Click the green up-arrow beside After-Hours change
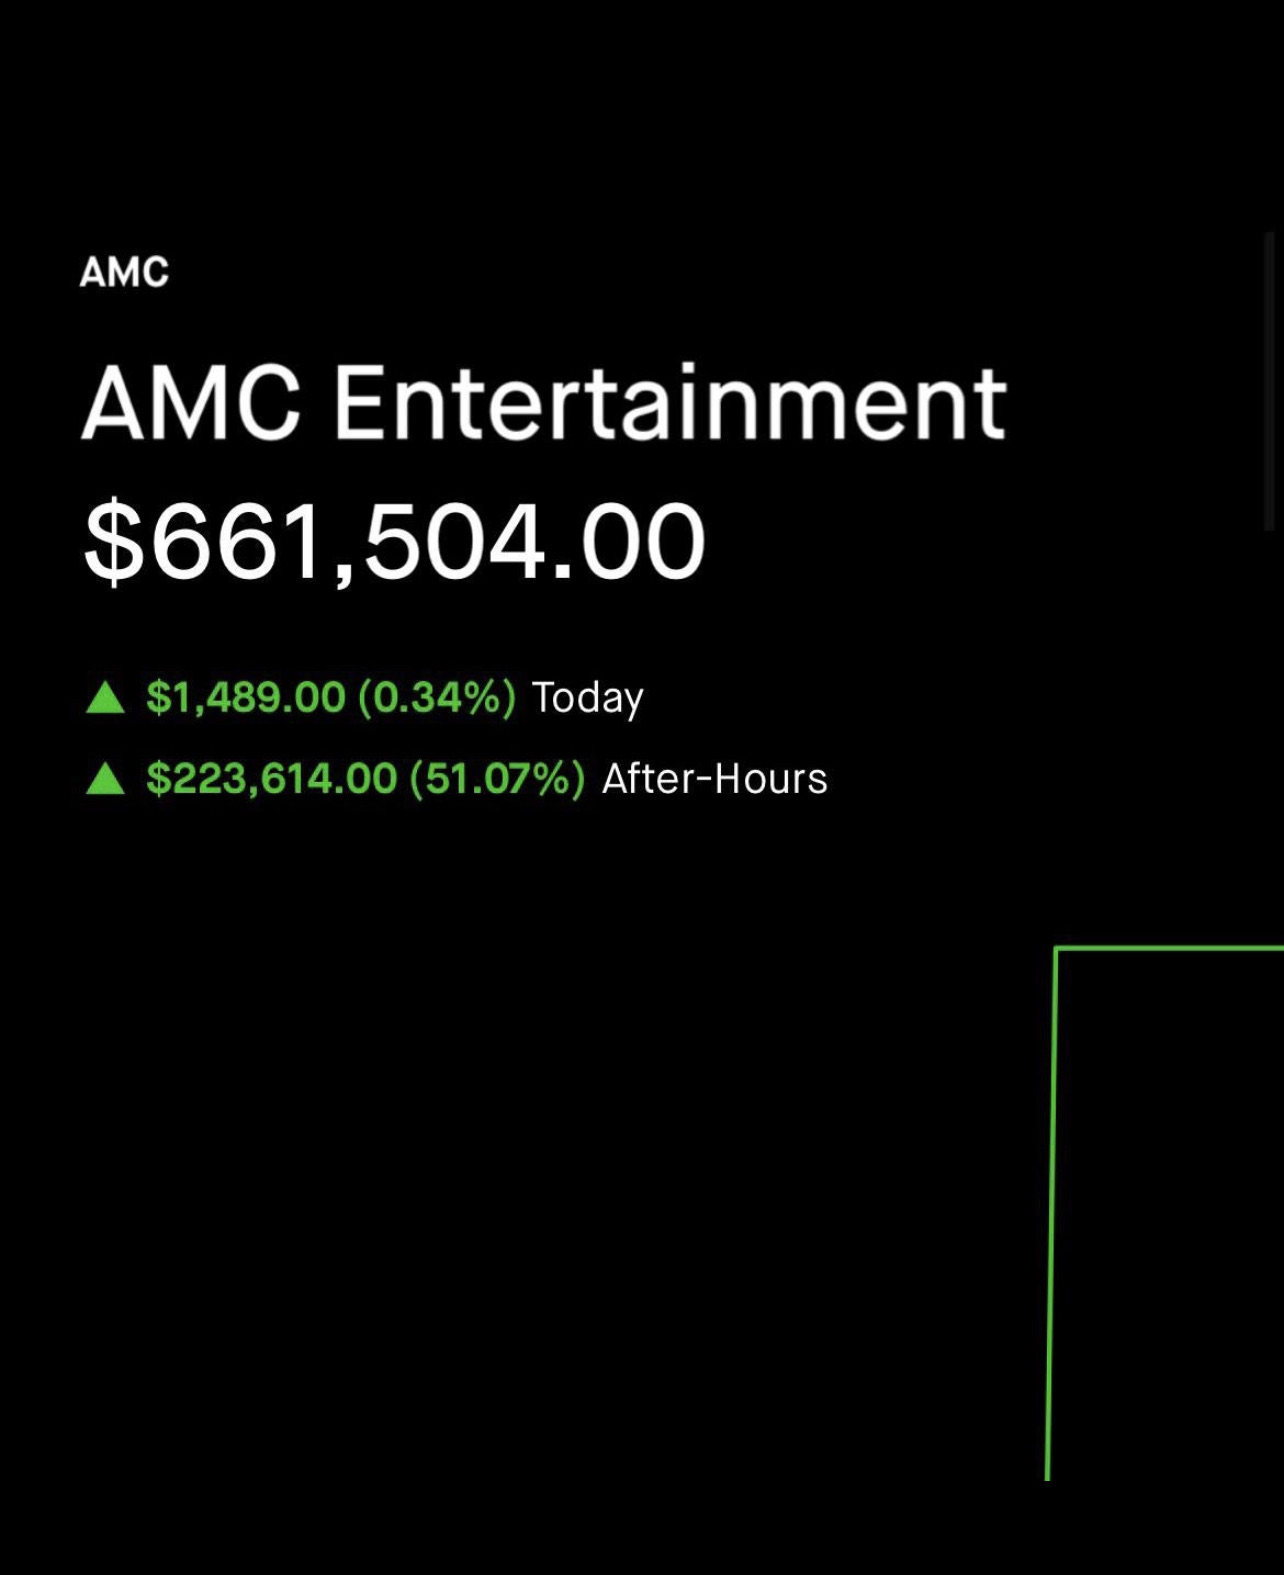Viewport: 1284px width, 1575px height. [x=105, y=778]
